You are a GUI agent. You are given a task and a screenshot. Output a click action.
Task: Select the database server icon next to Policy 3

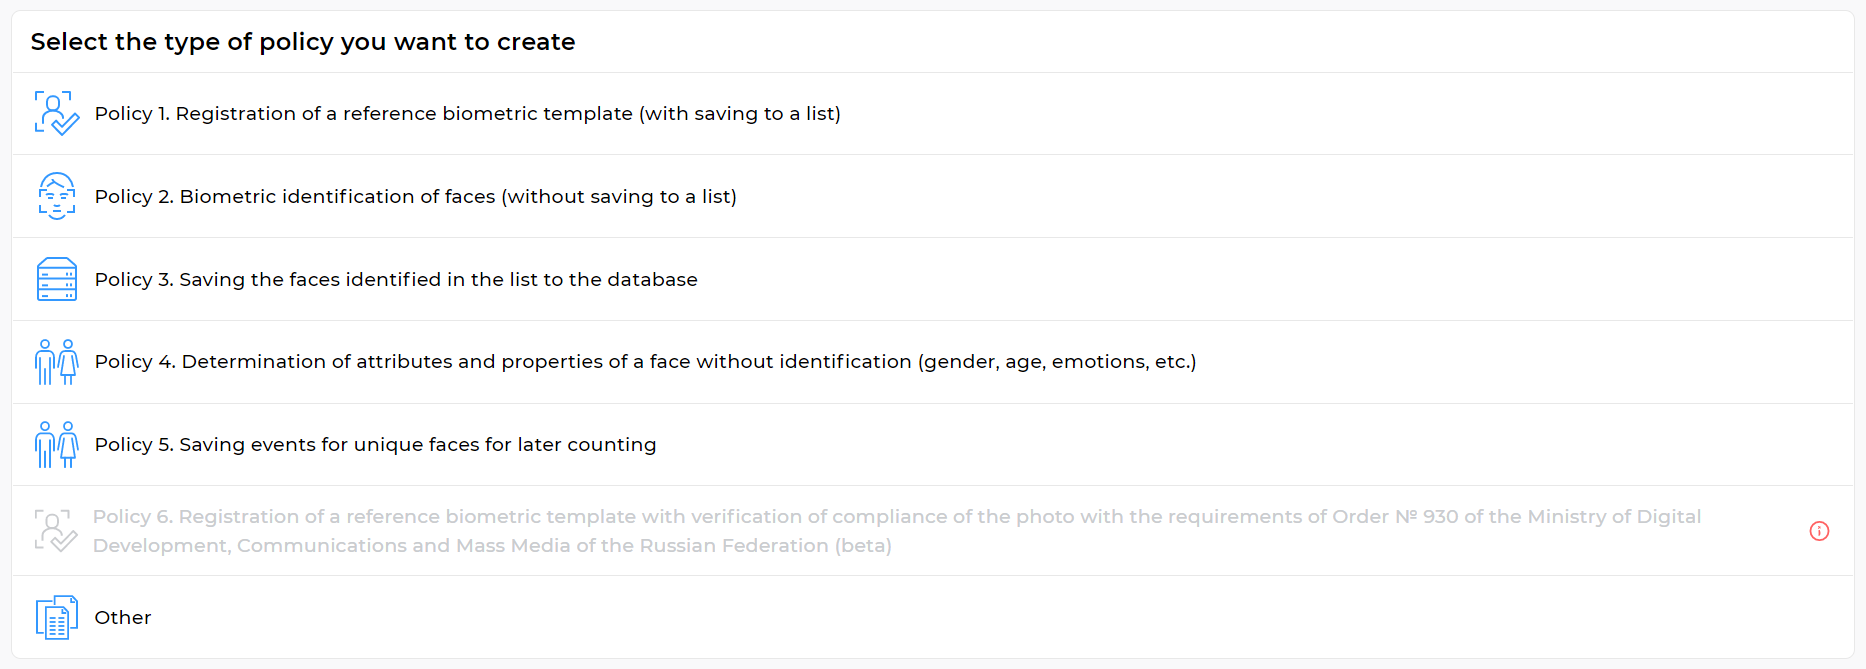[x=57, y=279]
